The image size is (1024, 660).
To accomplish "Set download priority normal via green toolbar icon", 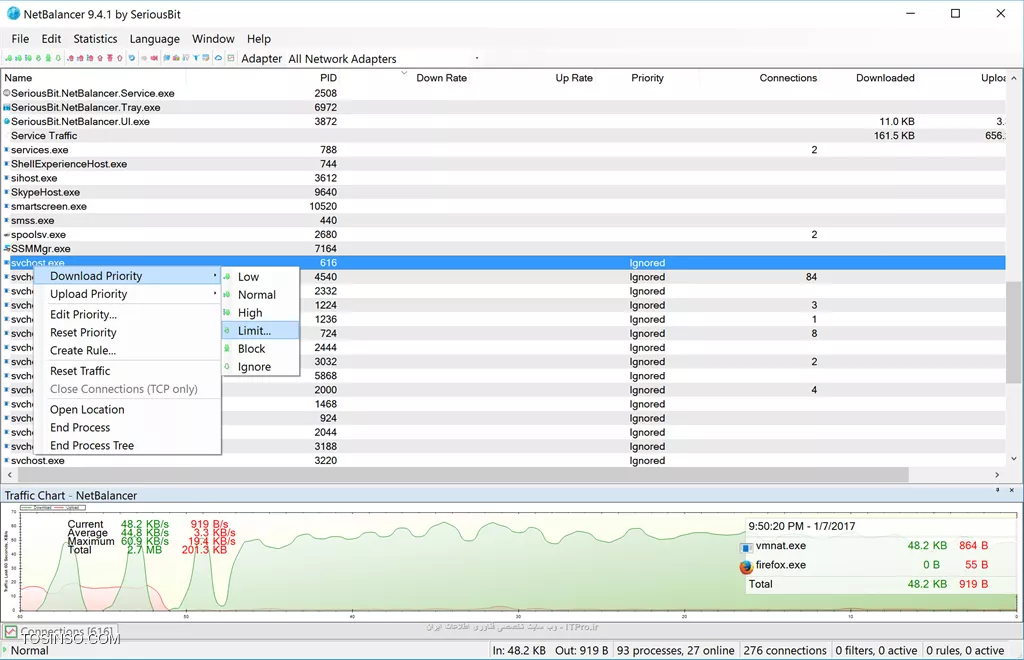I will click(19, 58).
